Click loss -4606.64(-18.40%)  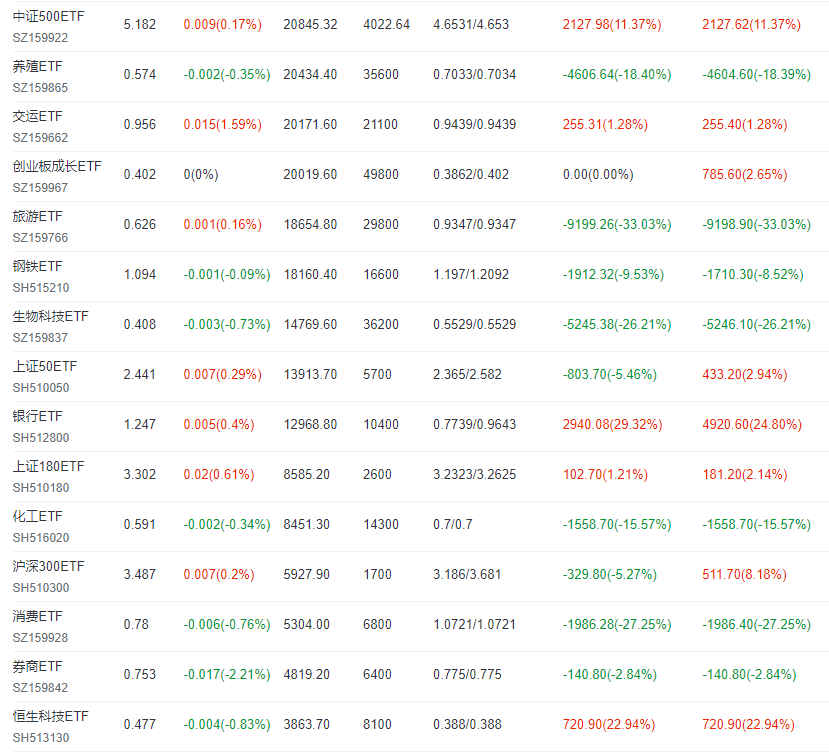click(617, 75)
